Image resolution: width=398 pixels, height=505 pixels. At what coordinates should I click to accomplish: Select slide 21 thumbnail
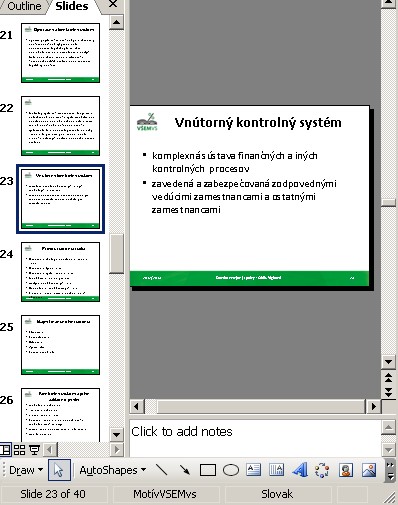point(60,53)
